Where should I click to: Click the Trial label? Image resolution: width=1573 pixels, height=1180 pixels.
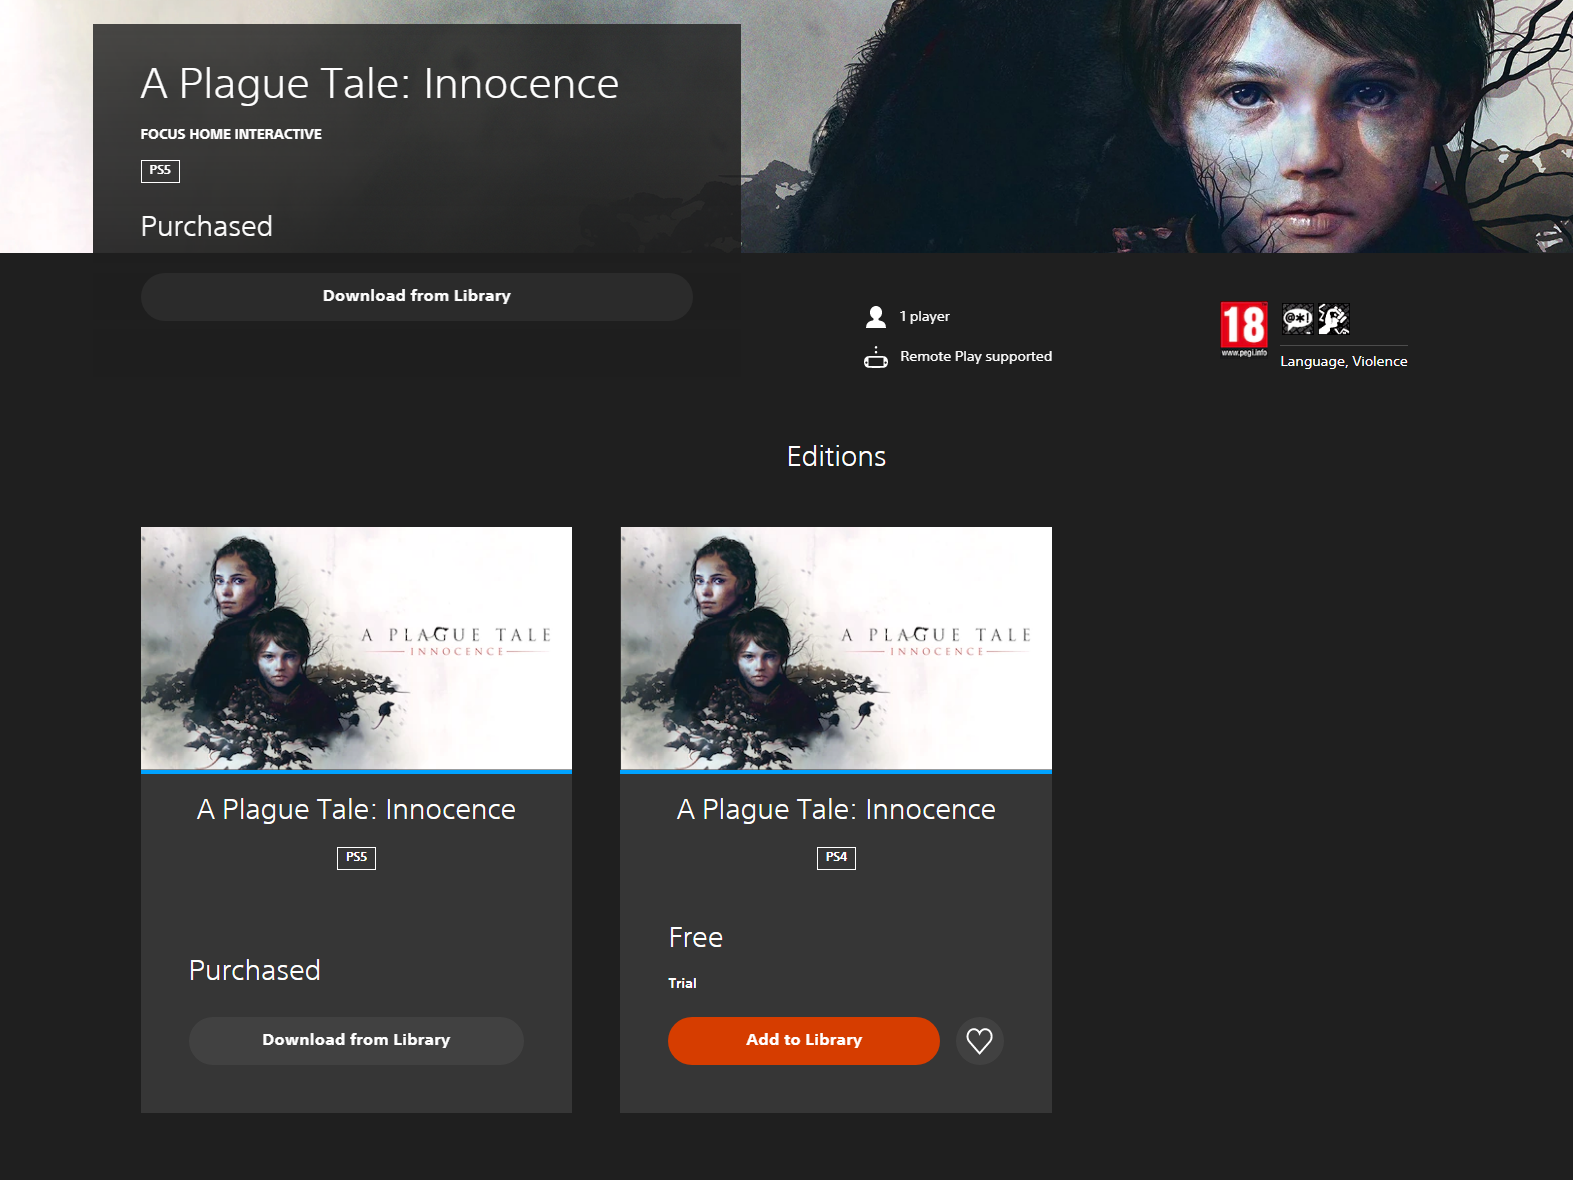(682, 983)
